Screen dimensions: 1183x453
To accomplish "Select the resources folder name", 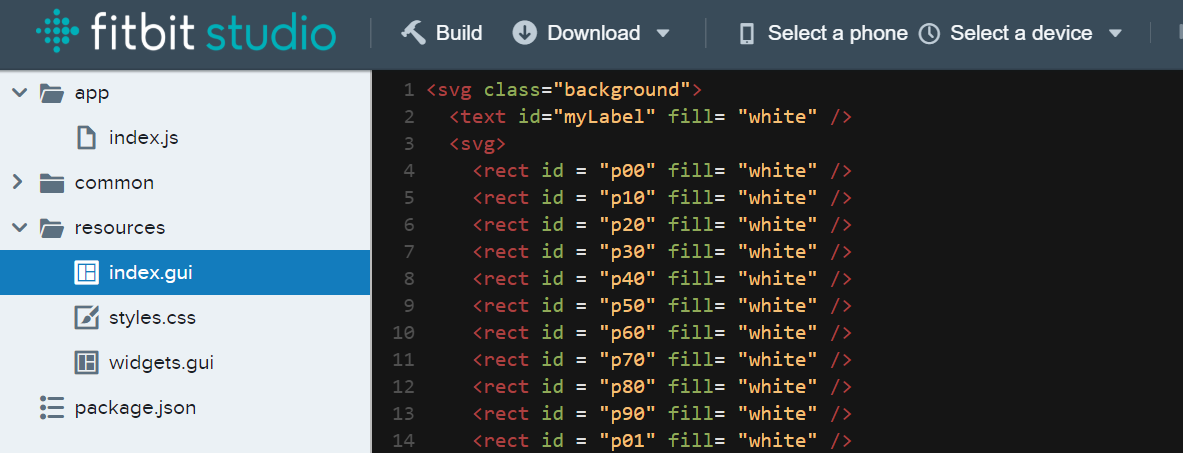I will 120,227.
